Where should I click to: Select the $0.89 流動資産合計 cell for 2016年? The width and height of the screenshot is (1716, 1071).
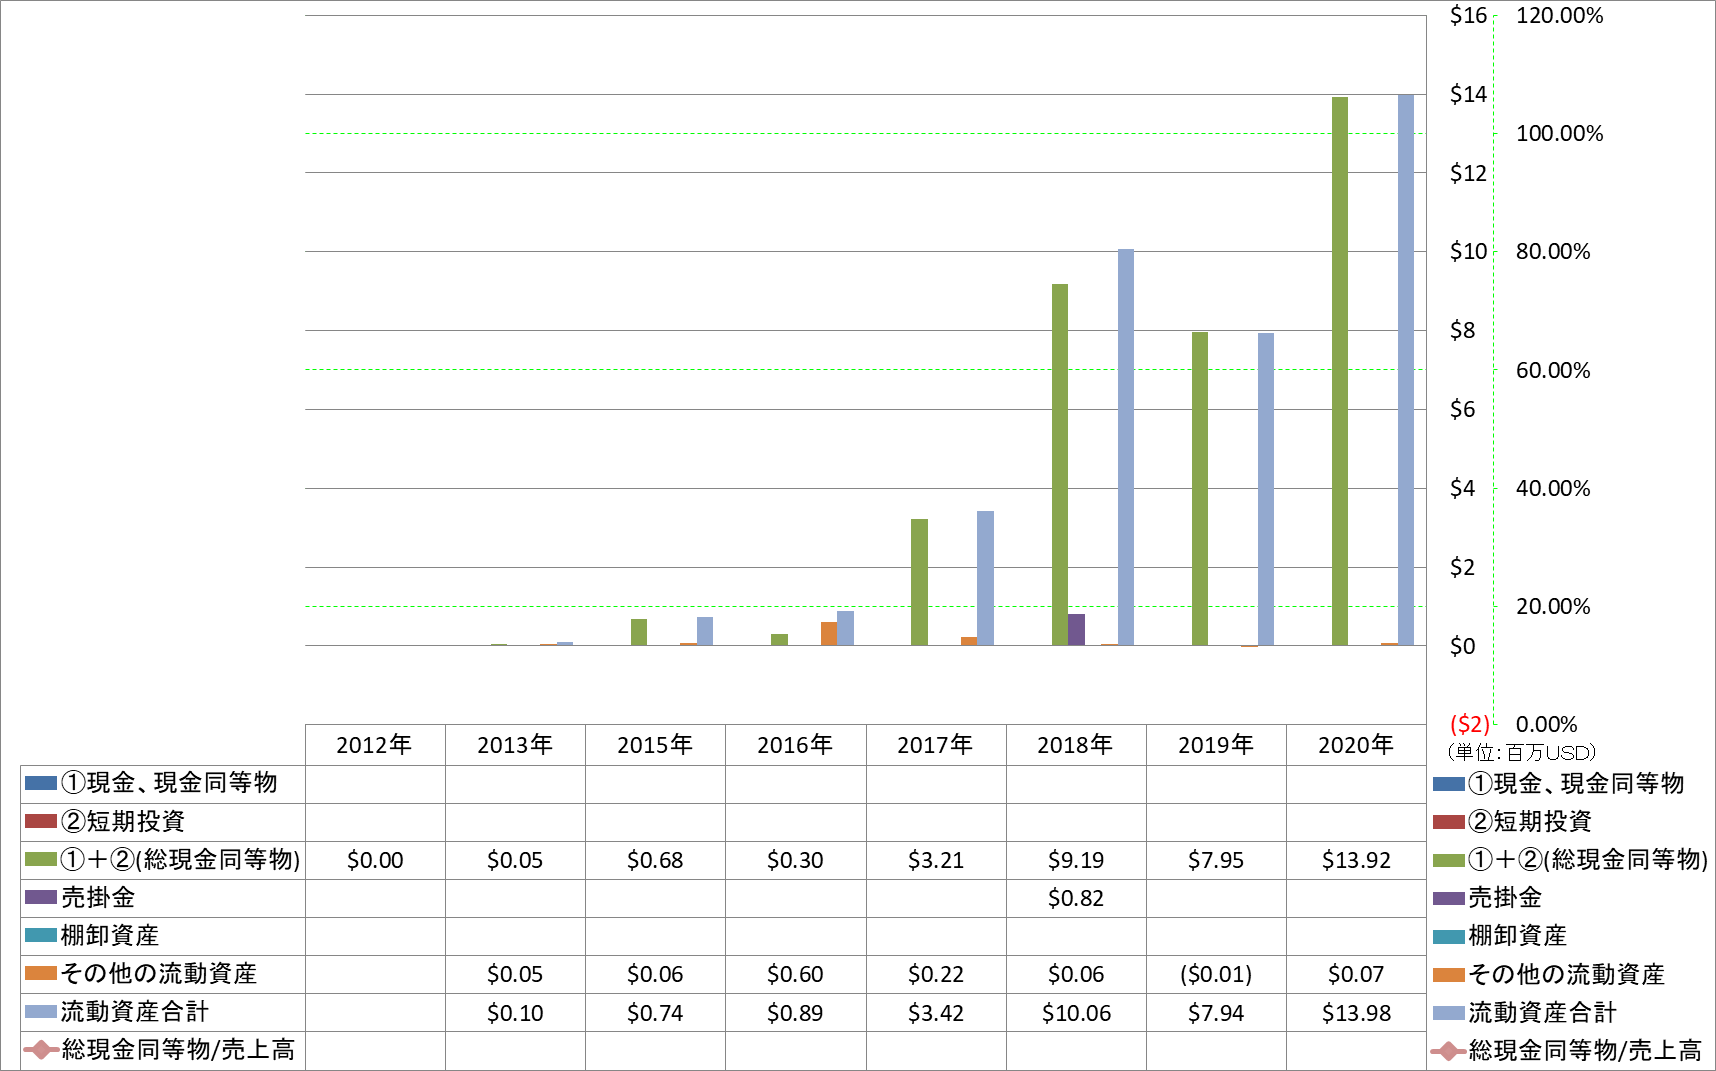point(795,1013)
